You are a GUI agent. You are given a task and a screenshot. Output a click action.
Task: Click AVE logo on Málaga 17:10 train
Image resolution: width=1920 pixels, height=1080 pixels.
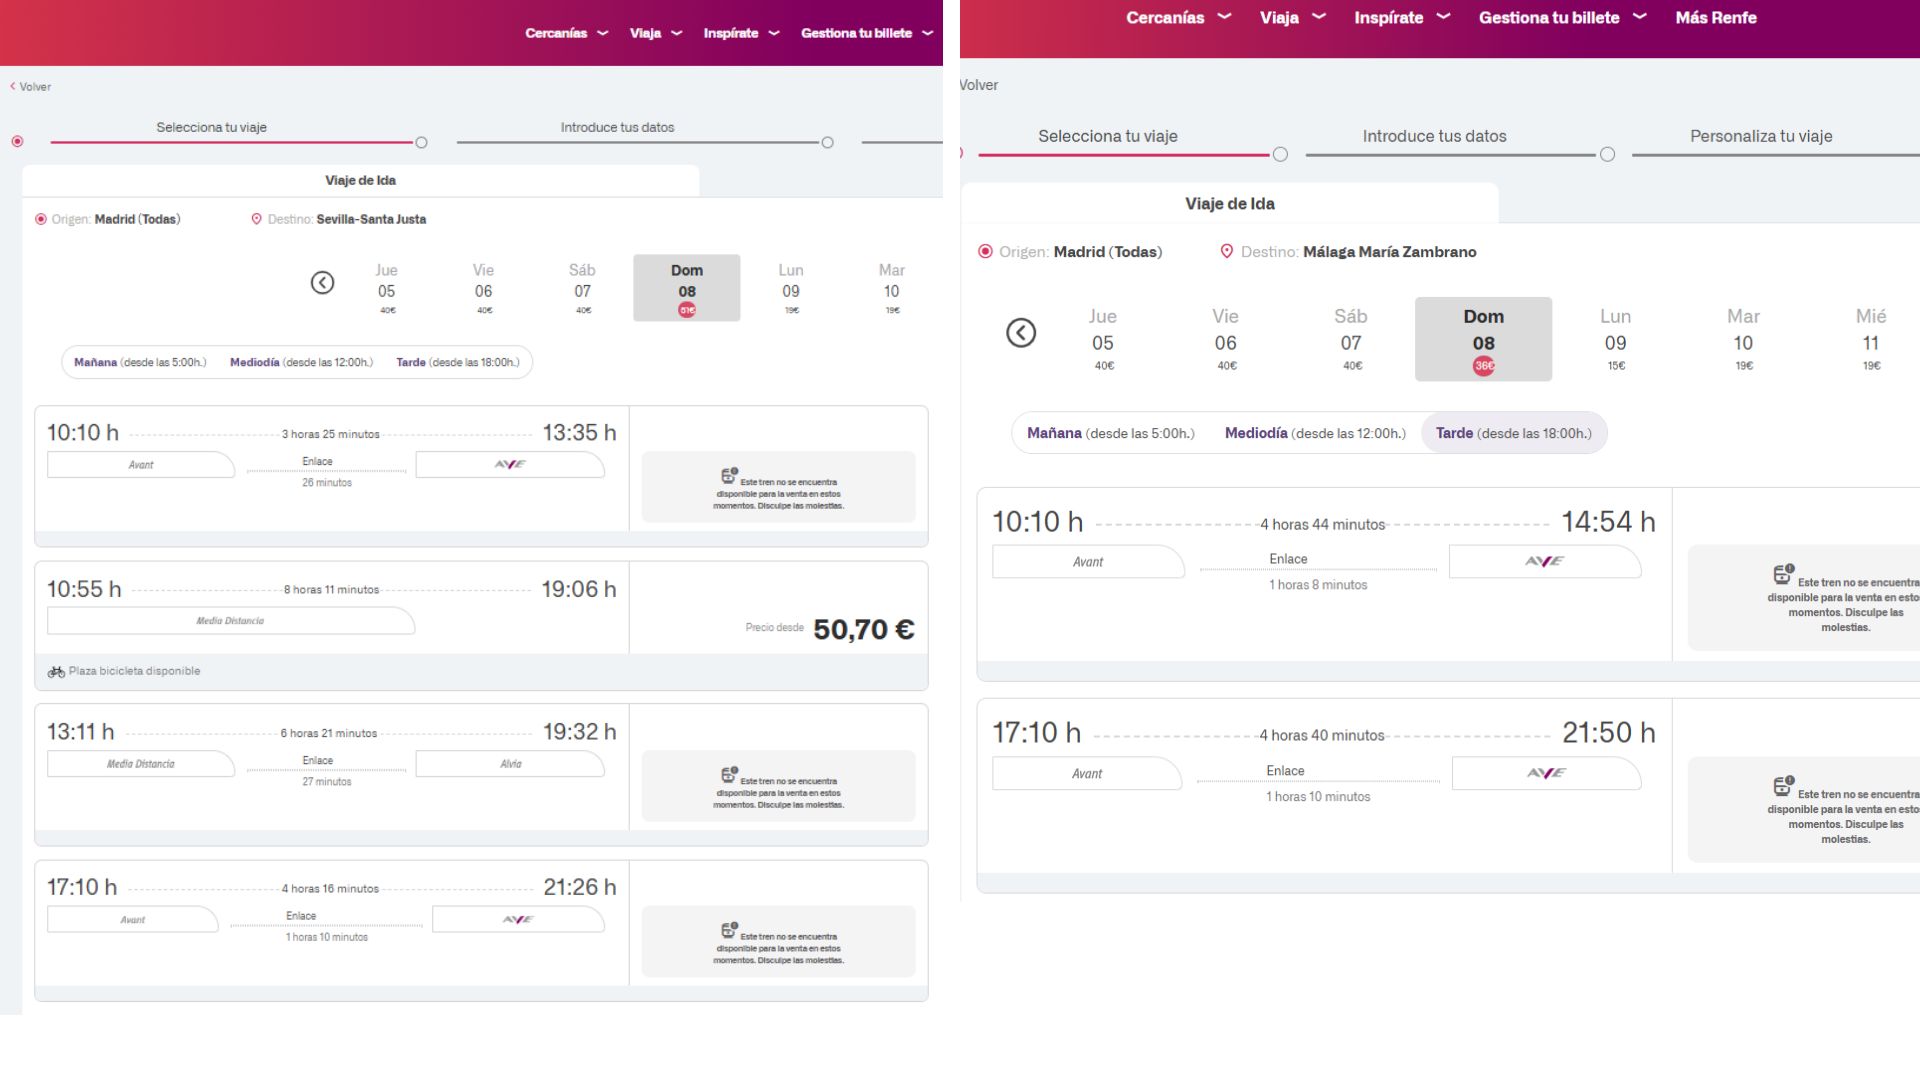coord(1546,773)
